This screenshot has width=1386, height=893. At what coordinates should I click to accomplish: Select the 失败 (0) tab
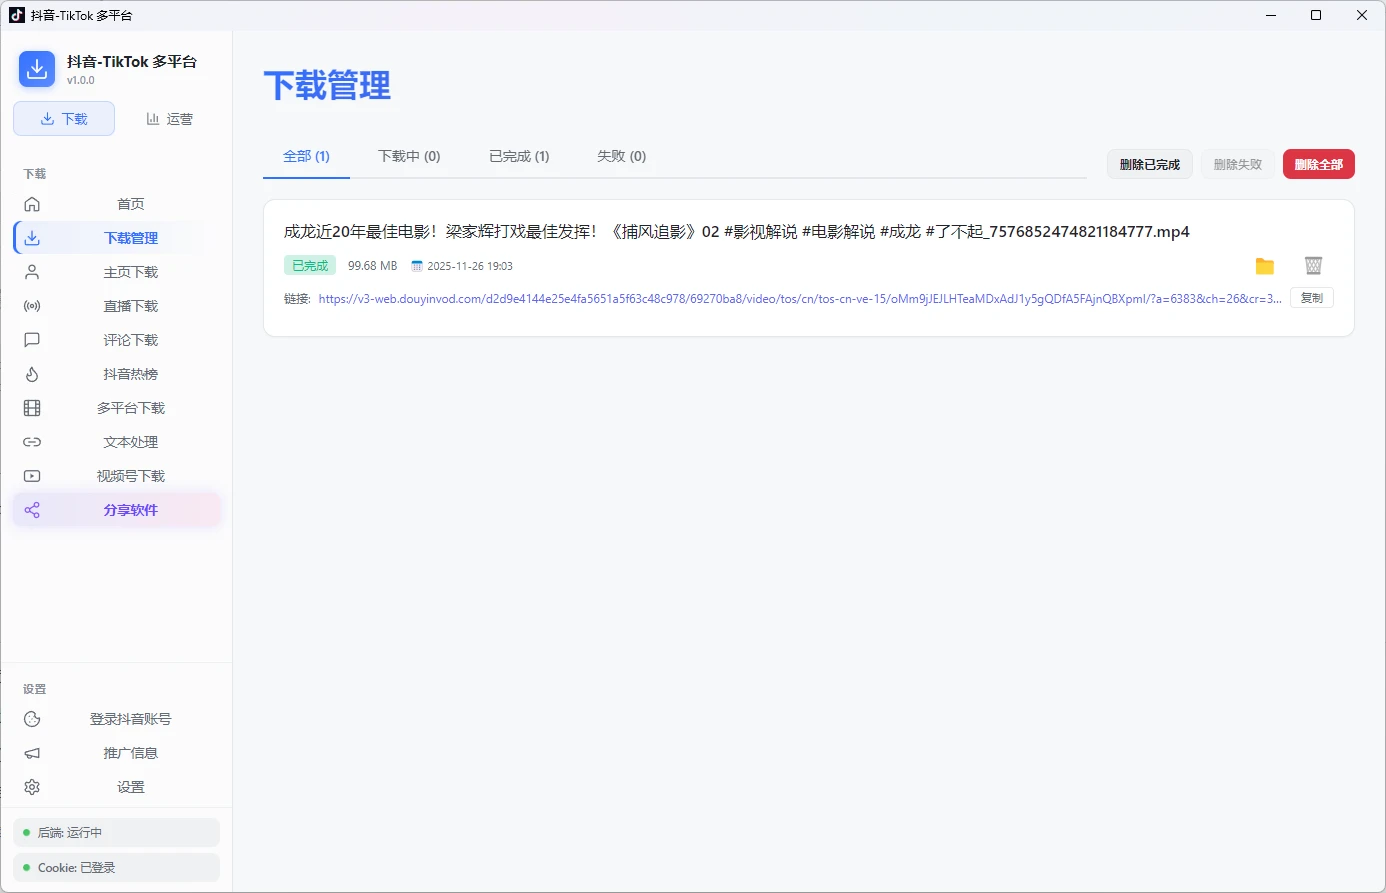(x=621, y=156)
